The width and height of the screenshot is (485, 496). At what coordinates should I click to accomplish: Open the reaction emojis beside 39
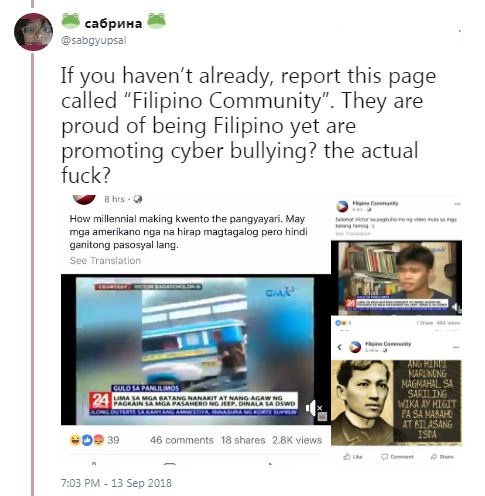[x=87, y=440]
